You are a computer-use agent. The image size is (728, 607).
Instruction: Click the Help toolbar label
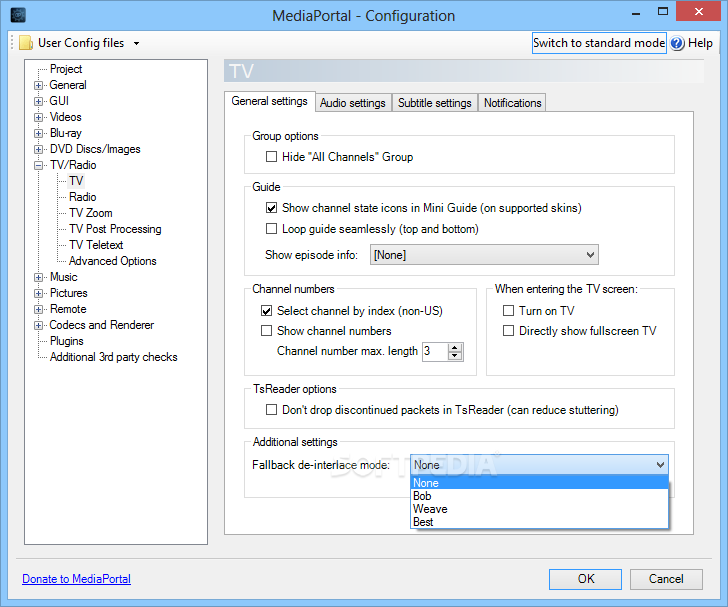(x=700, y=43)
